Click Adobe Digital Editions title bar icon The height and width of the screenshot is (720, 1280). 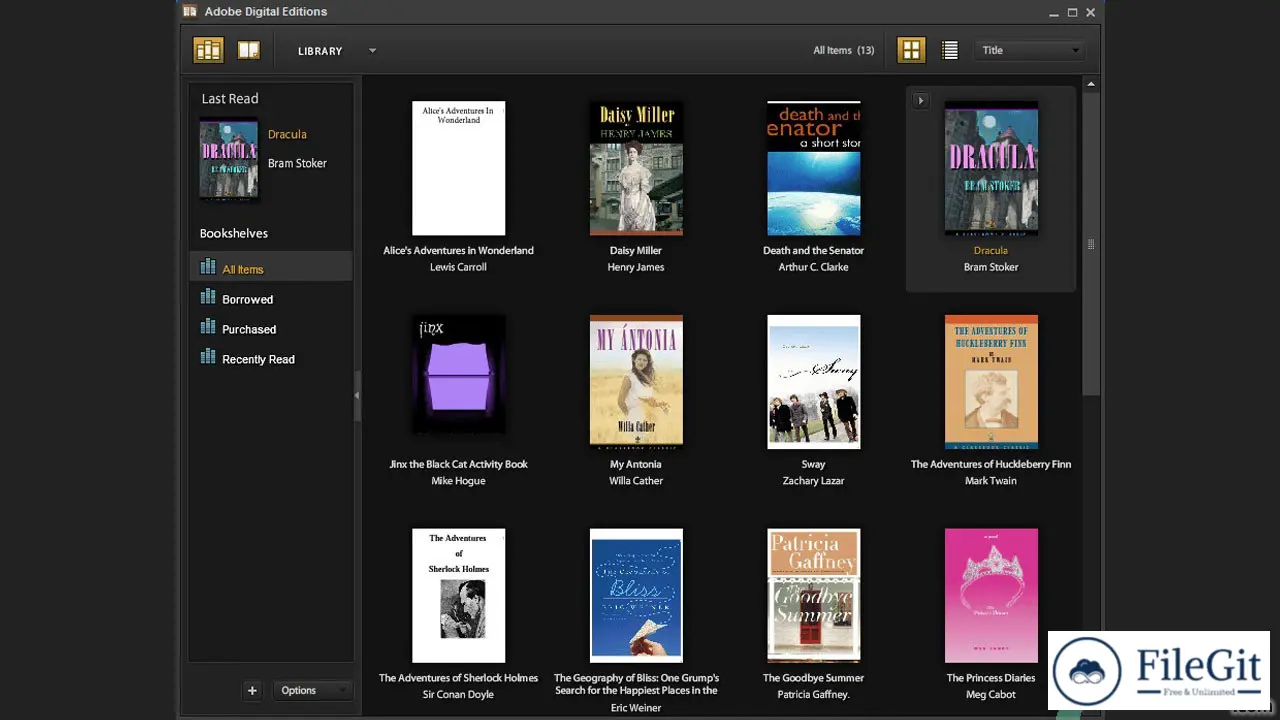click(x=190, y=12)
